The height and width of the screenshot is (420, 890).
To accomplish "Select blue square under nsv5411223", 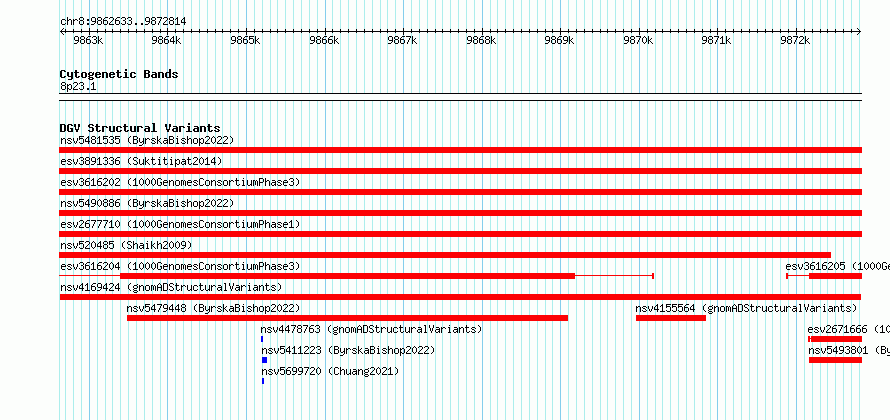I will 265,360.
